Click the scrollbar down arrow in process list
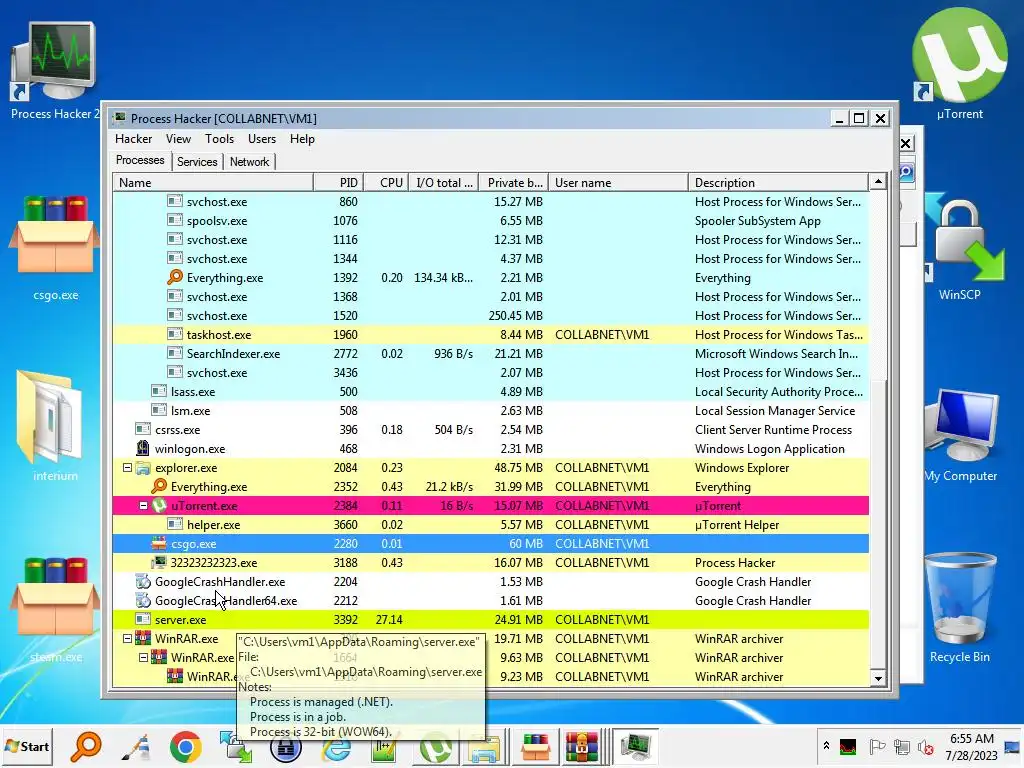Image resolution: width=1024 pixels, height=768 pixels. click(878, 679)
